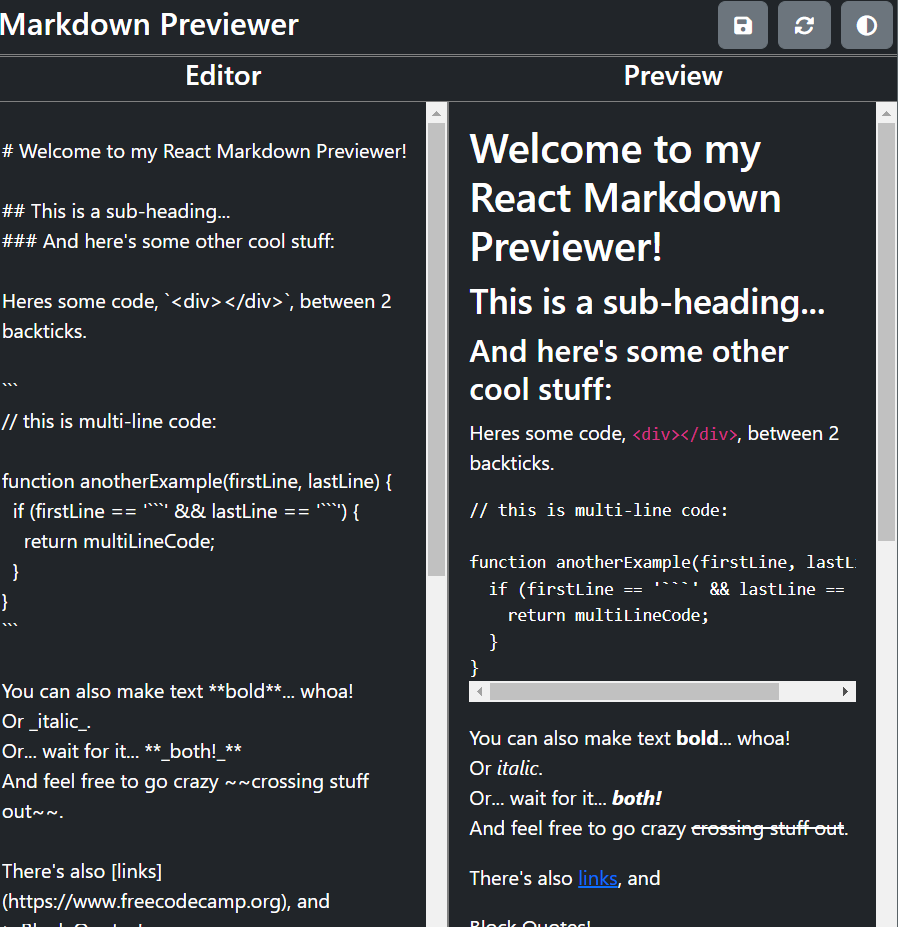Click code block horizontal scrollbar left arrow
898x927 pixels.
click(x=479, y=692)
